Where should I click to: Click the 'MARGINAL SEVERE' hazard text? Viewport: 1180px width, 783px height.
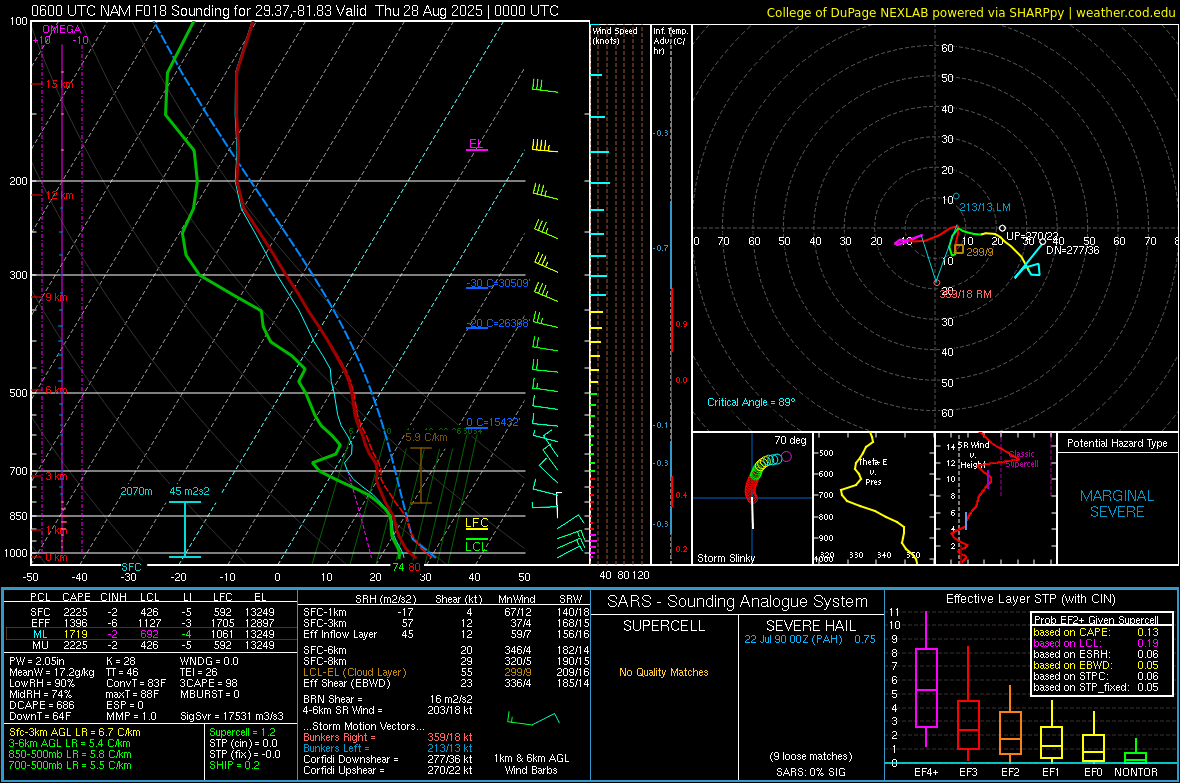pyautogui.click(x=1117, y=504)
